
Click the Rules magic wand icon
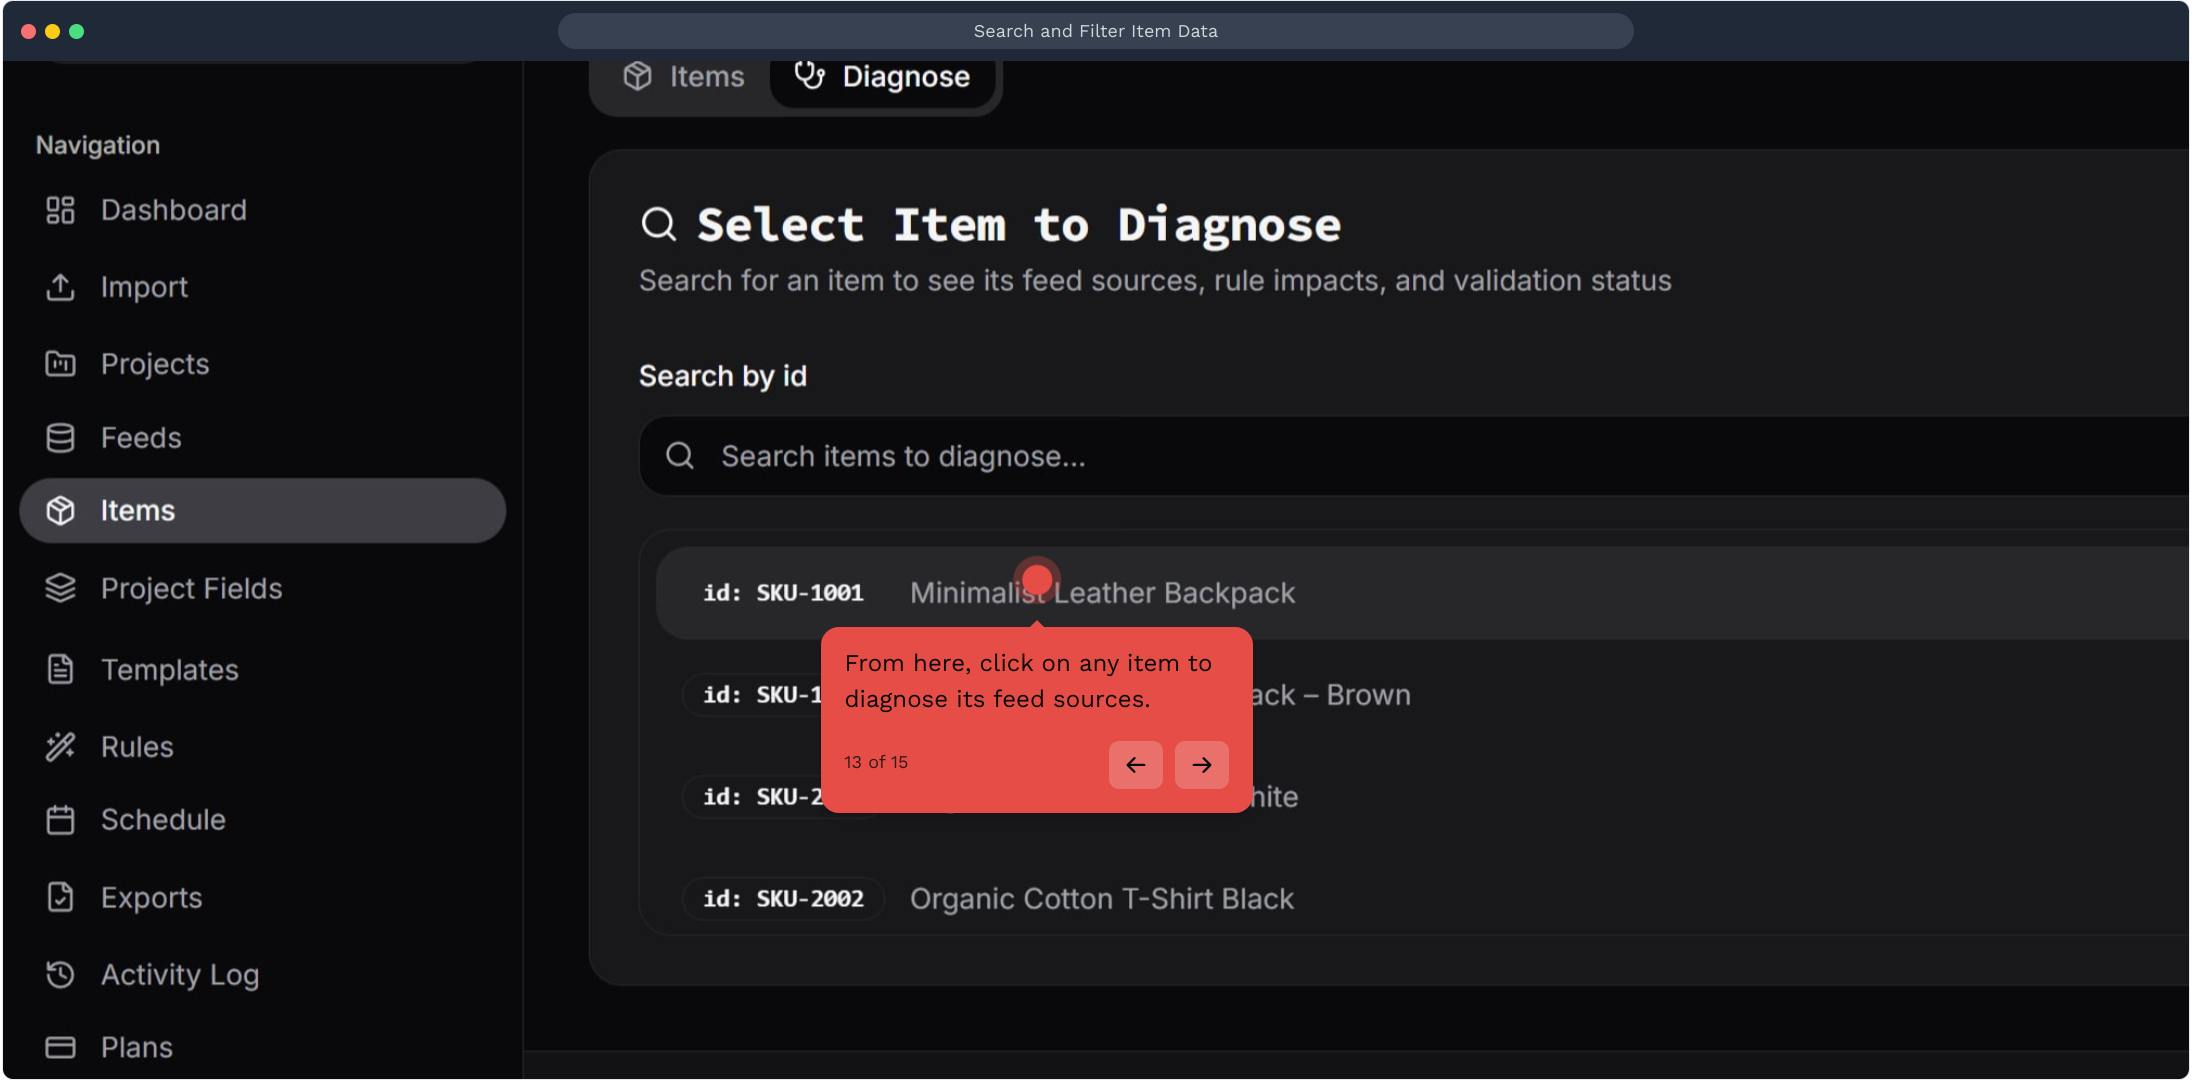pyautogui.click(x=60, y=747)
